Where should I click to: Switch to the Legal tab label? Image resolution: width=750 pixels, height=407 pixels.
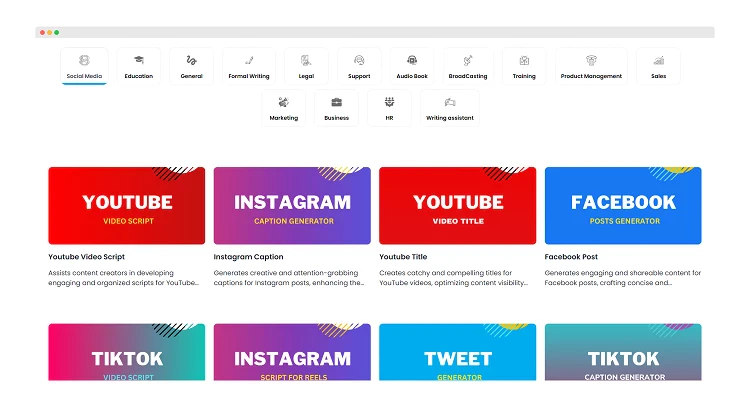point(306,76)
